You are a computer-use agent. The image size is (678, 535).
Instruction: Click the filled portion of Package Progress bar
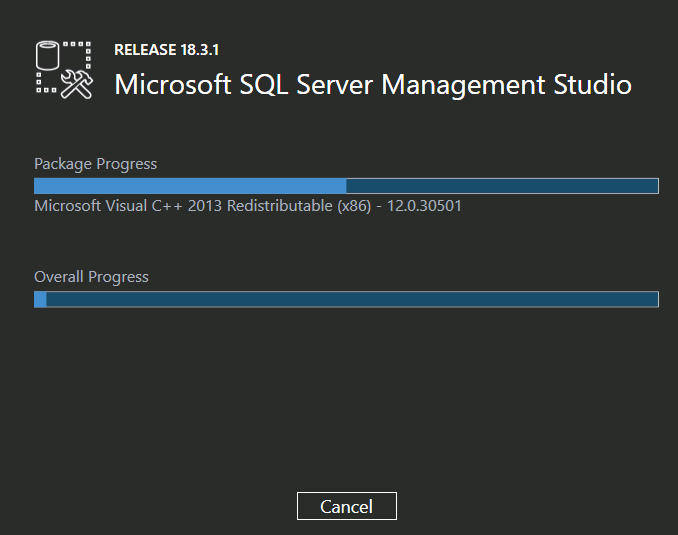click(x=190, y=186)
